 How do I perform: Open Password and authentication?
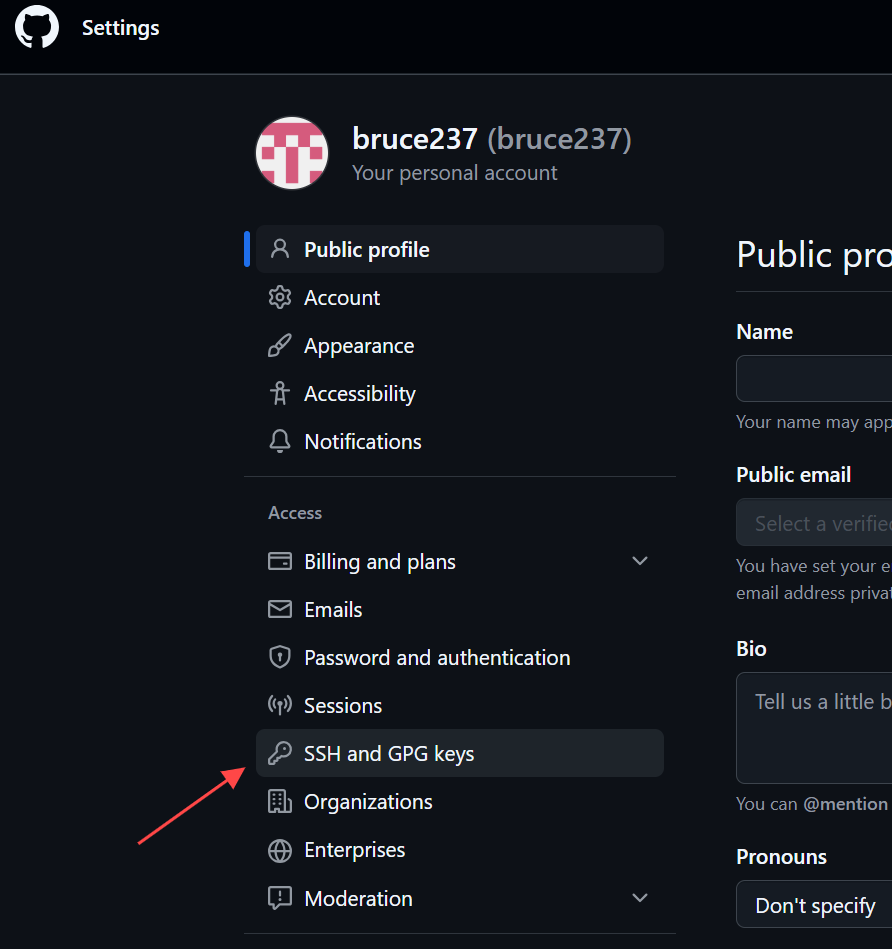460,657
